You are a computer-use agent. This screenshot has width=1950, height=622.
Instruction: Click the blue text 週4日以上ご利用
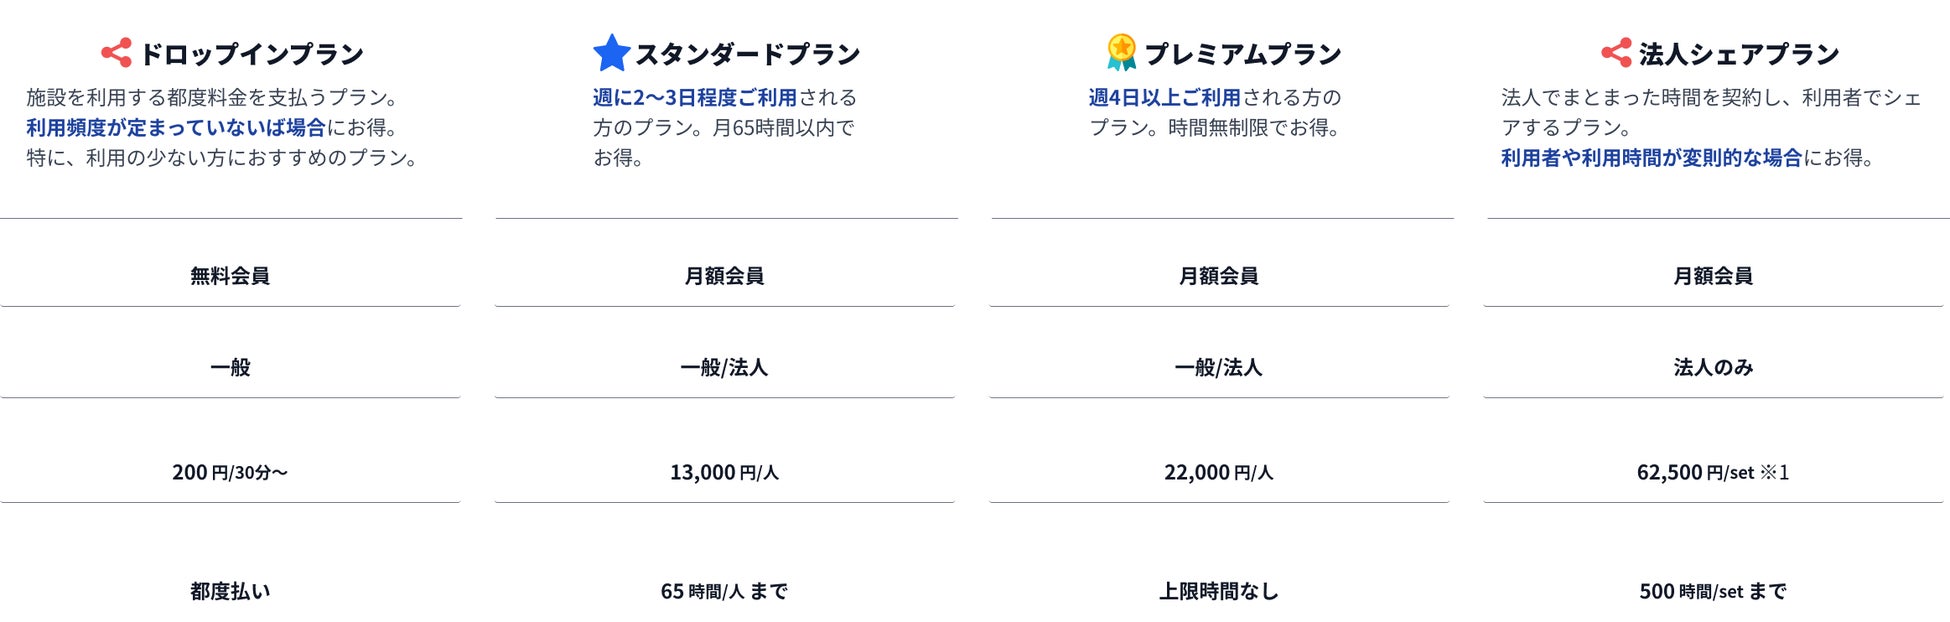[x=1164, y=98]
